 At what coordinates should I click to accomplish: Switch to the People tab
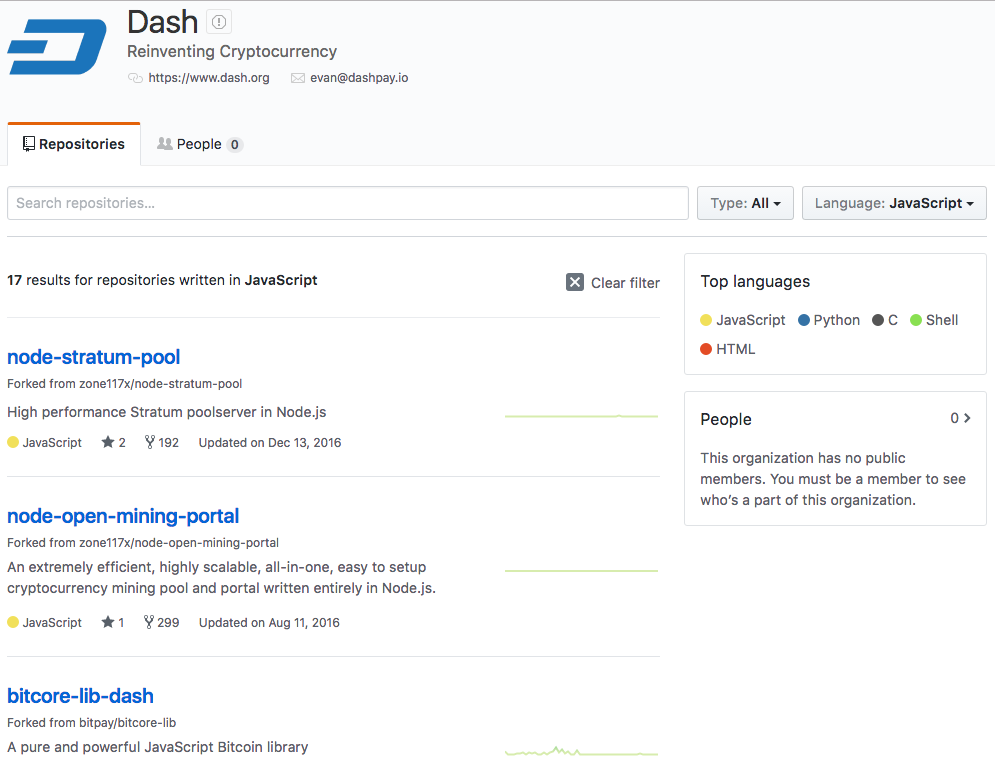pyautogui.click(x=200, y=144)
